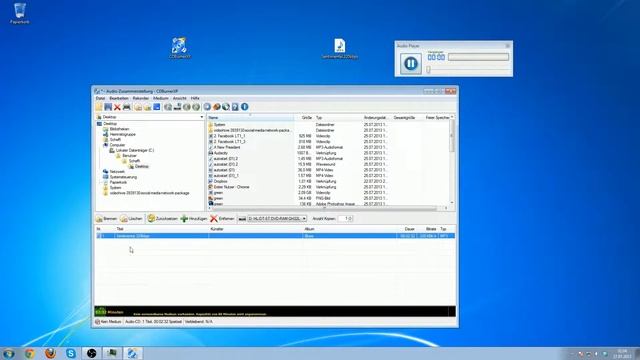The image size is (640, 360).
Task: Select the 2. Facebook LT1_1 row in the file list
Action: click(x=329, y=136)
